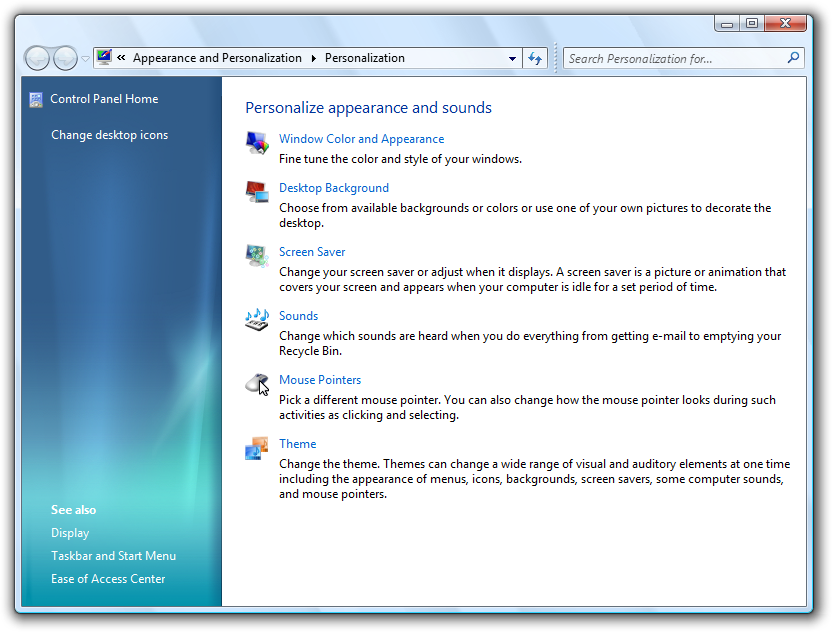This screenshot has height=632, width=832.
Task: Click the Control Panel Home icon in sidebar
Action: (x=37, y=99)
